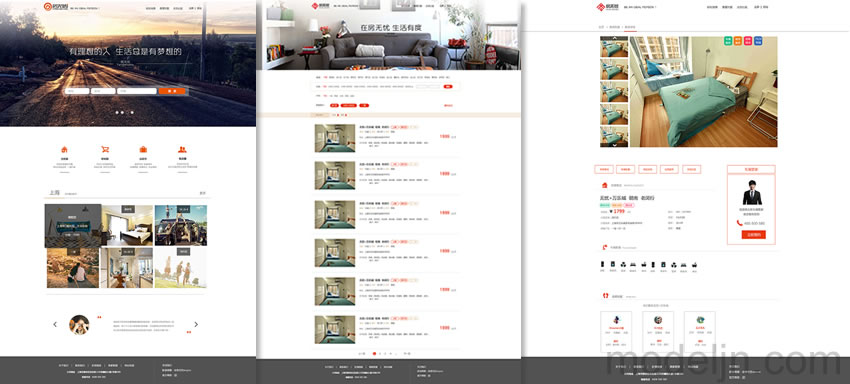Viewport: 850px width, 384px height.
Task: Select the first carousel dot on the hero banner
Action: (116, 113)
